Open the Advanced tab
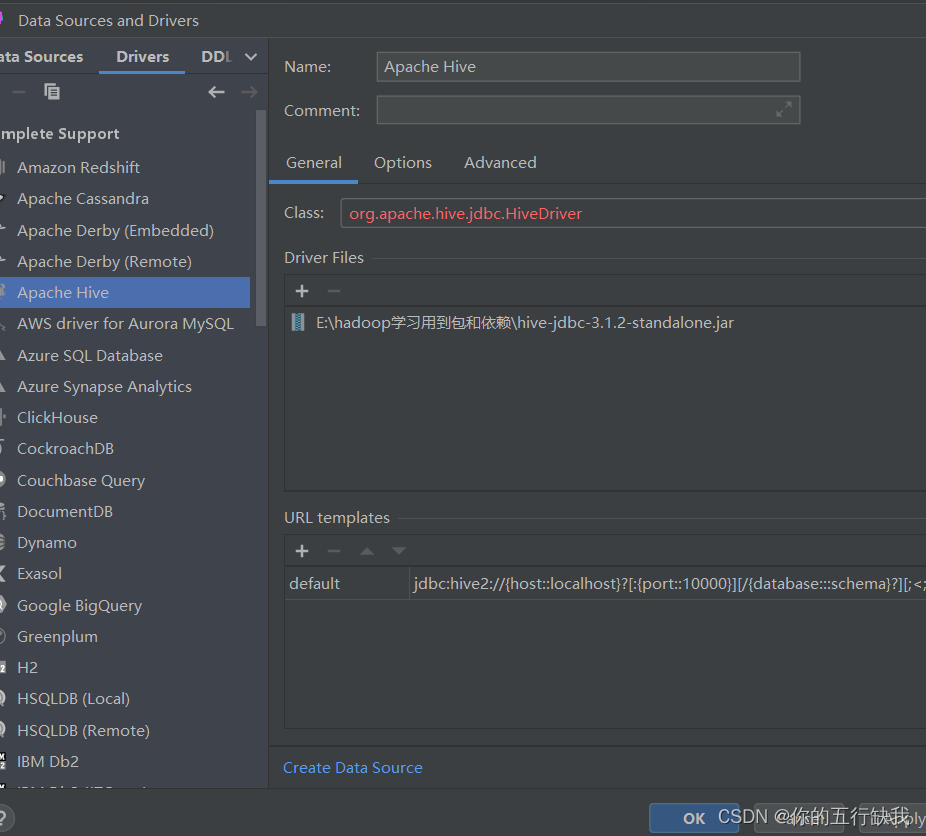Image resolution: width=926 pixels, height=836 pixels. click(x=500, y=163)
